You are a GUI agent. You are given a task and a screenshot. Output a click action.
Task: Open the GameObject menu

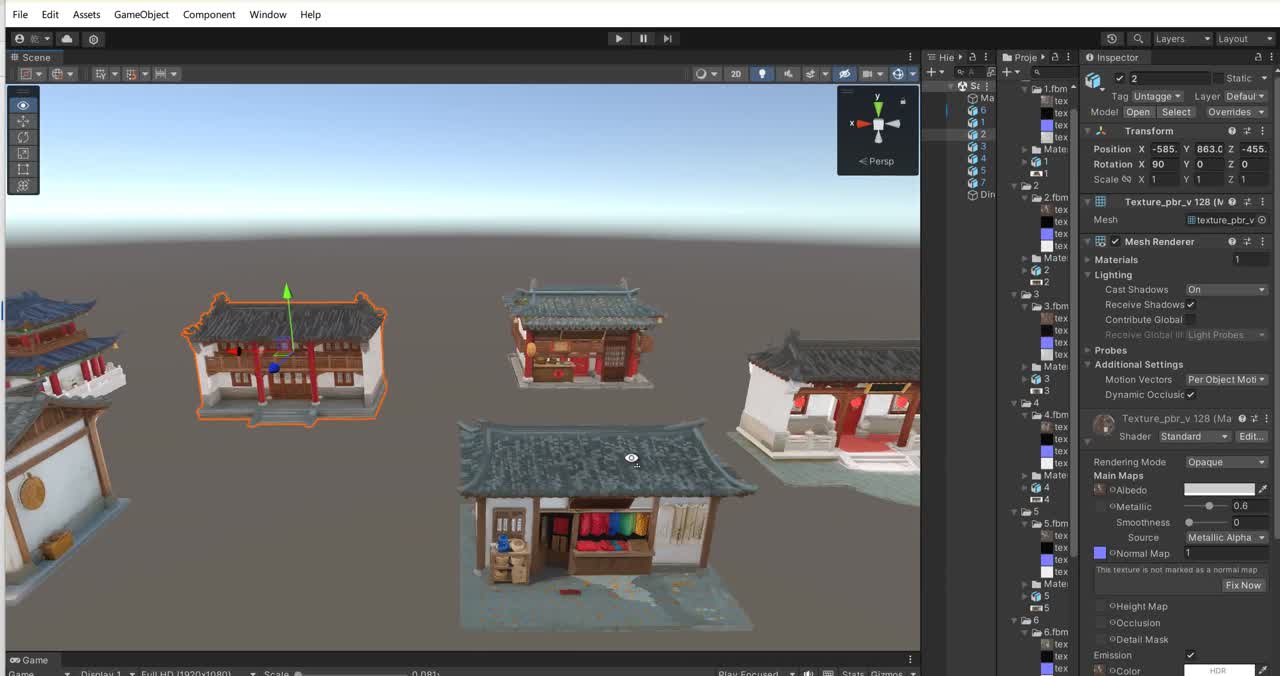pyautogui.click(x=141, y=14)
